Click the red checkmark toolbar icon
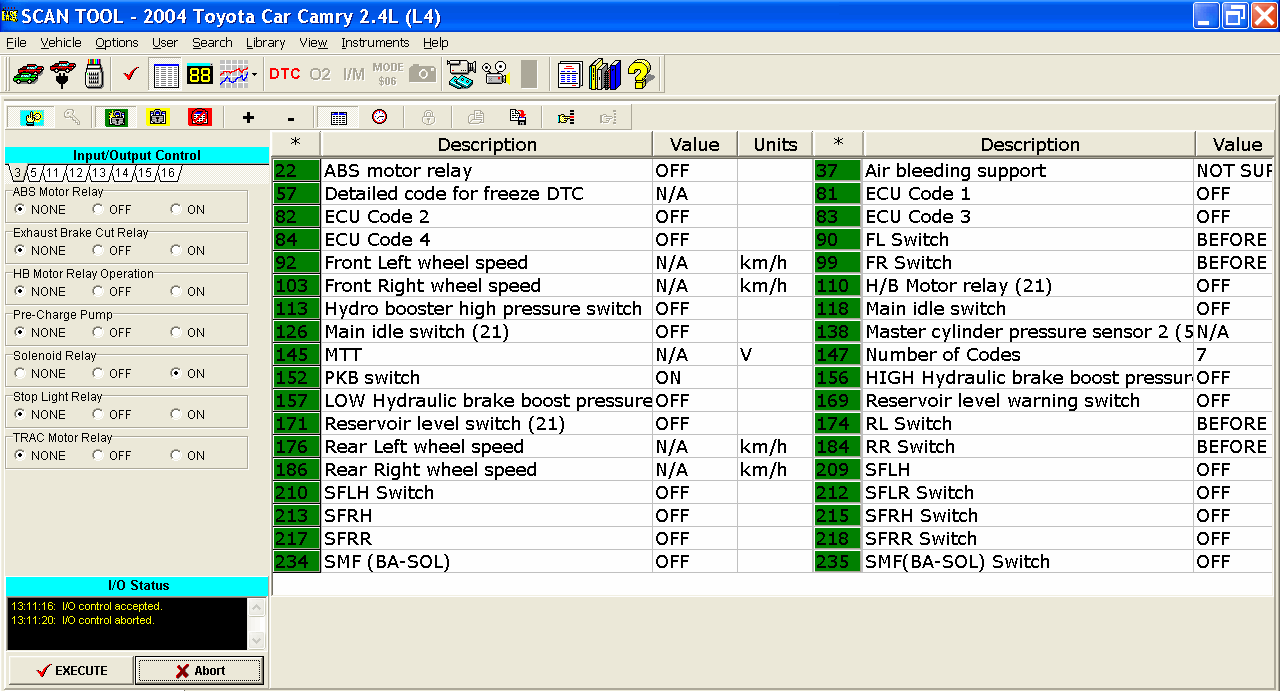 pos(130,74)
